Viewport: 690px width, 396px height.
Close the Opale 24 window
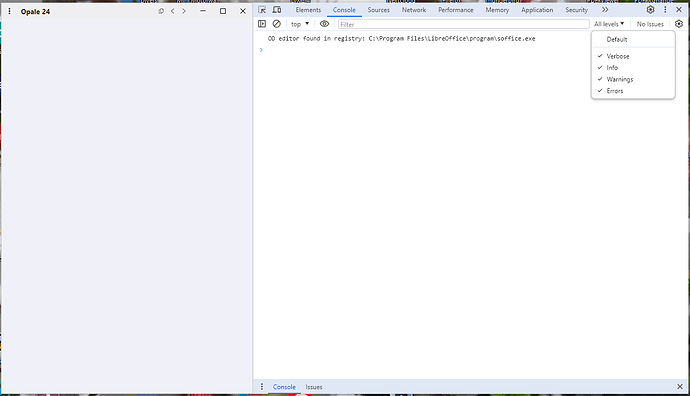(x=243, y=11)
